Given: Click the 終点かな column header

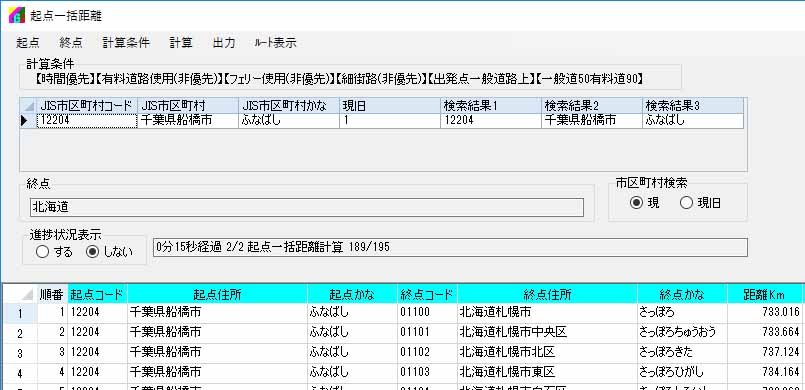Looking at the screenshot, I should tap(682, 295).
